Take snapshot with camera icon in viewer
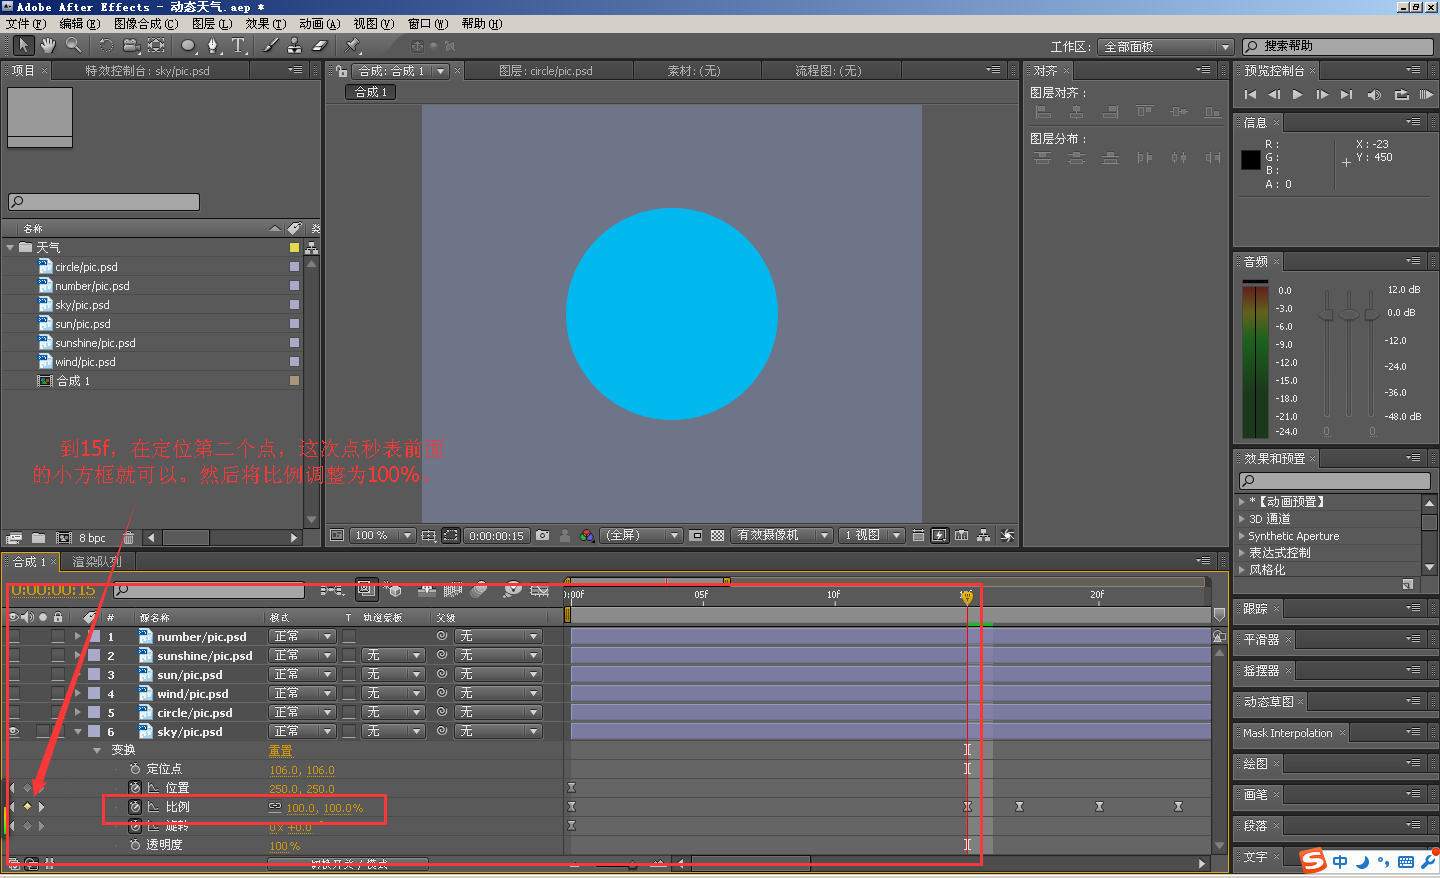The image size is (1440, 878). click(542, 536)
